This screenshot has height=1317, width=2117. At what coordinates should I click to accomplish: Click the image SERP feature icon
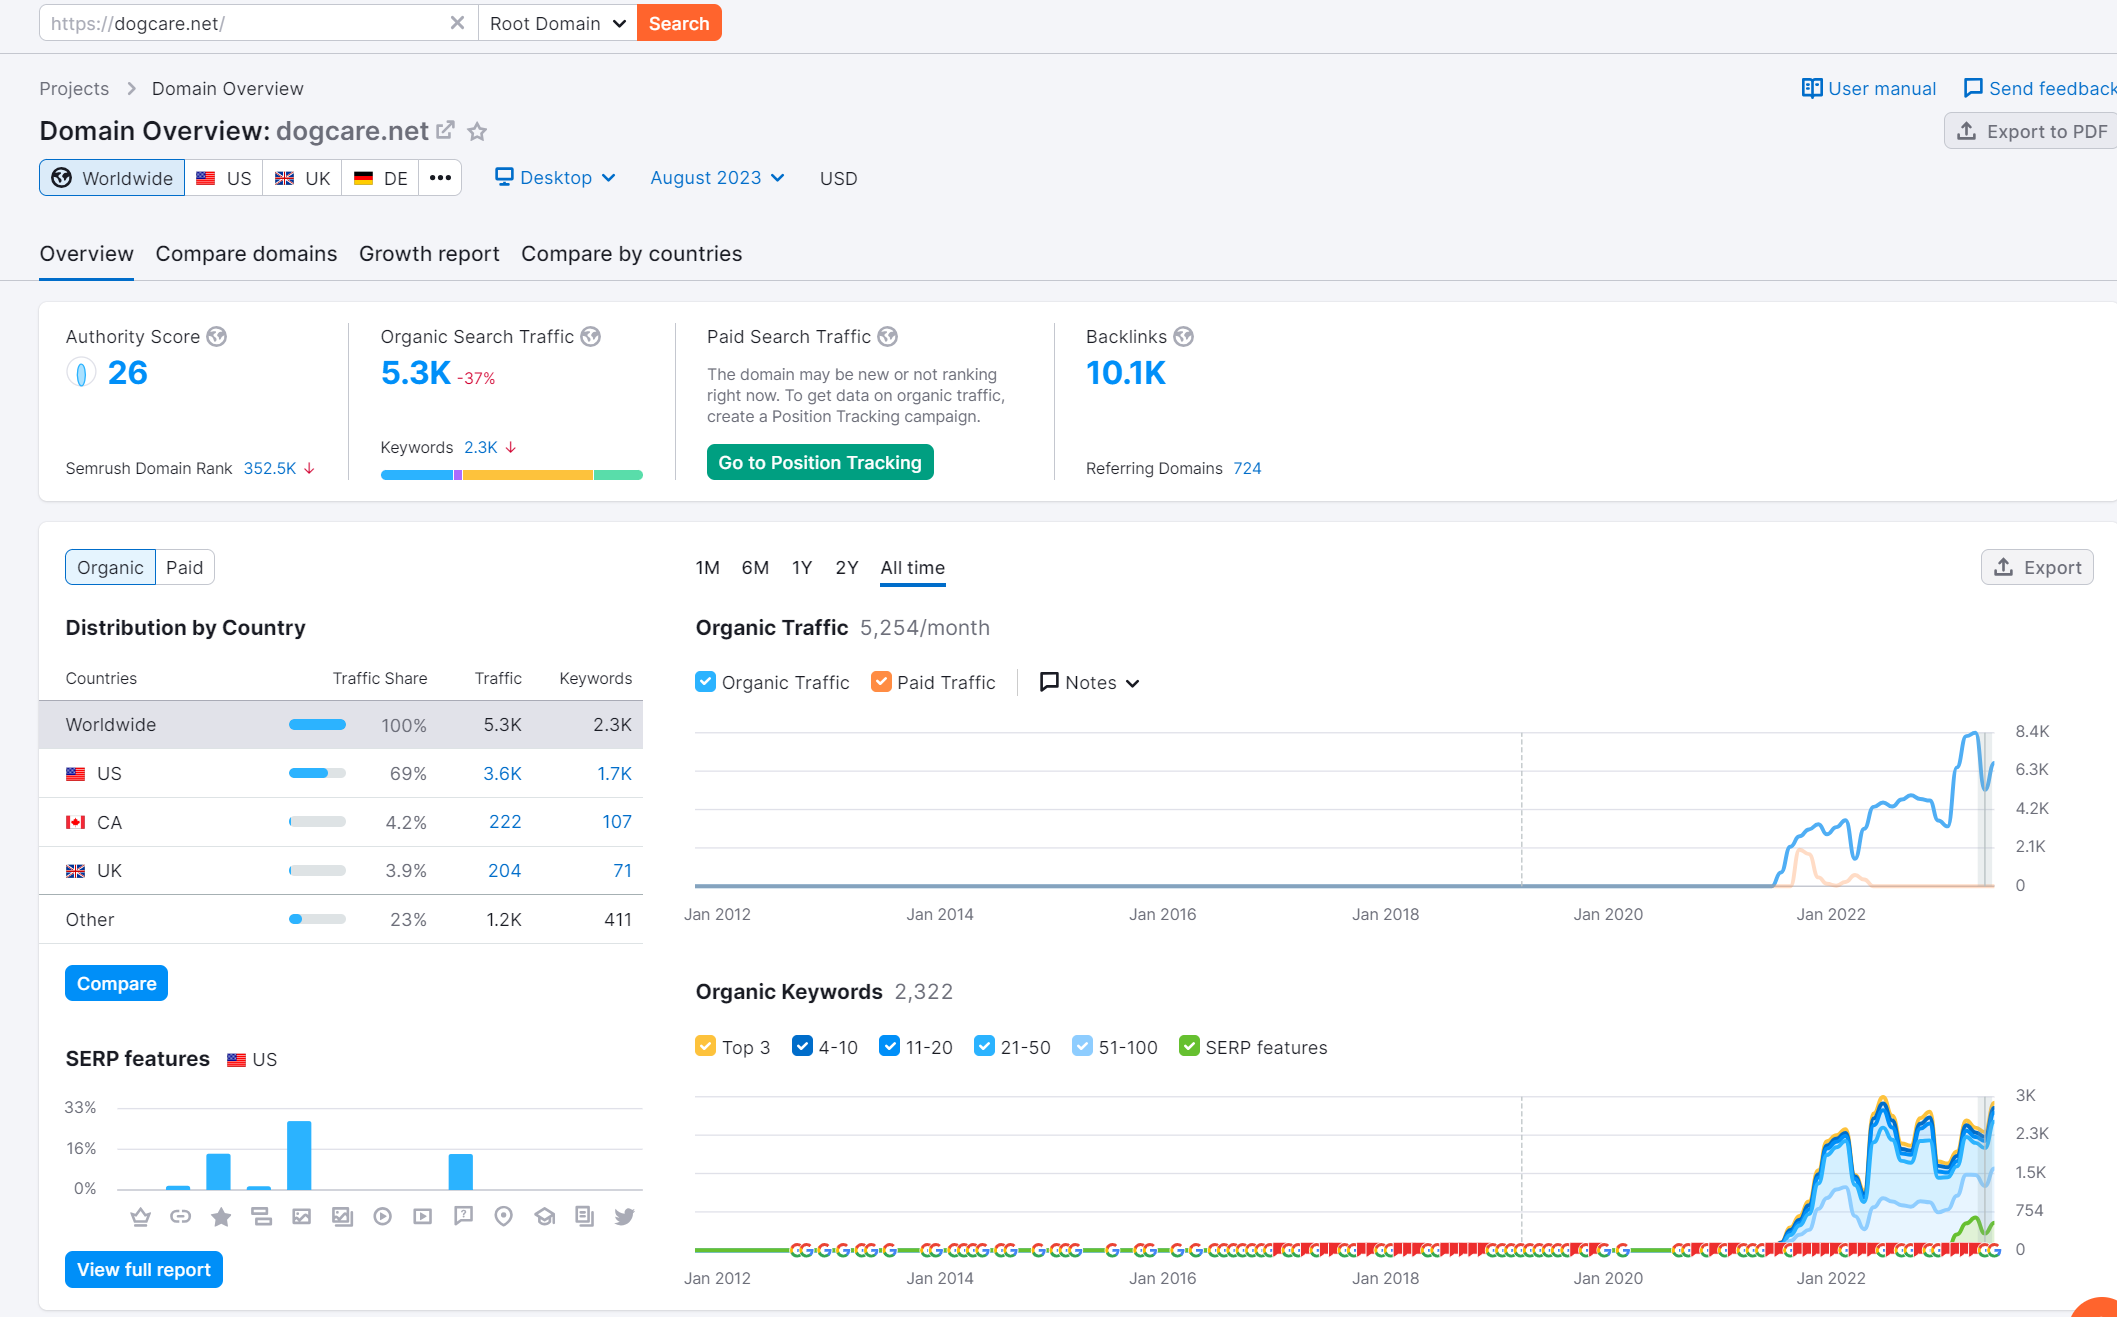[301, 1217]
